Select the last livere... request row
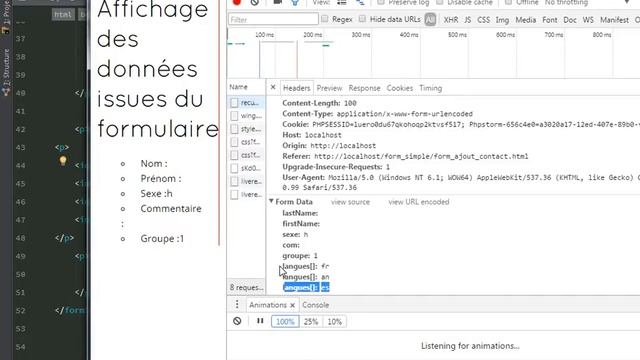 [x=246, y=194]
